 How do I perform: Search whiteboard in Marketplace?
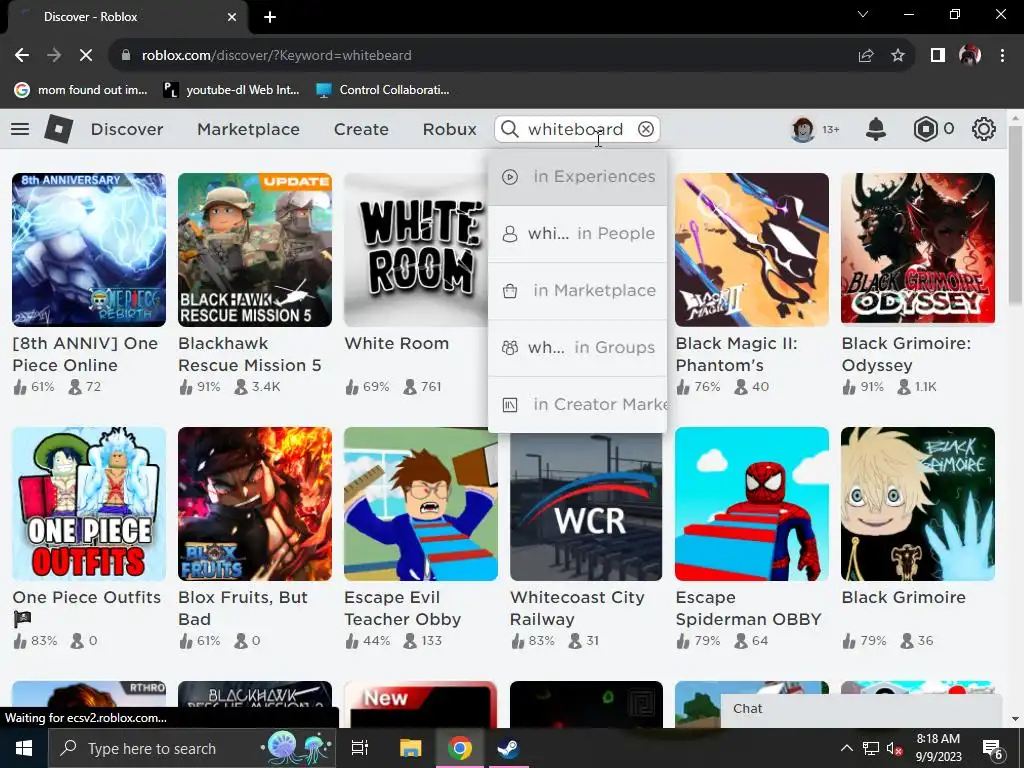[577, 291]
